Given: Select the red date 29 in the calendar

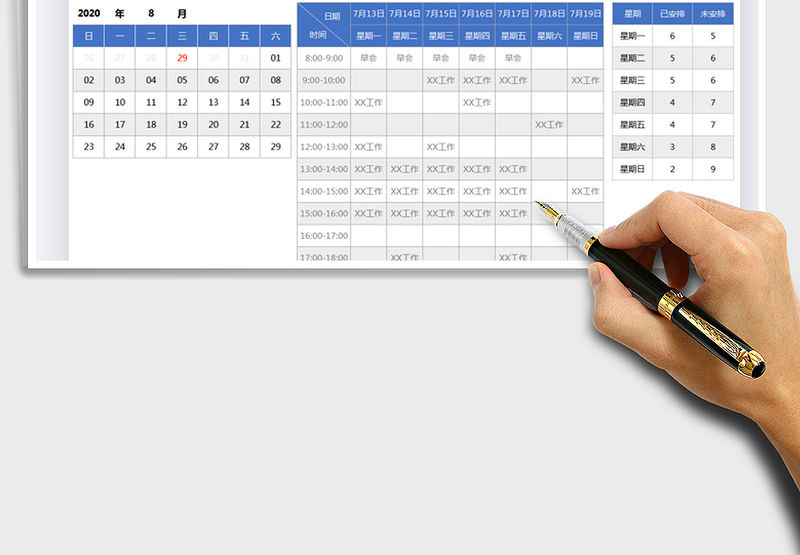Looking at the screenshot, I should click(182, 58).
